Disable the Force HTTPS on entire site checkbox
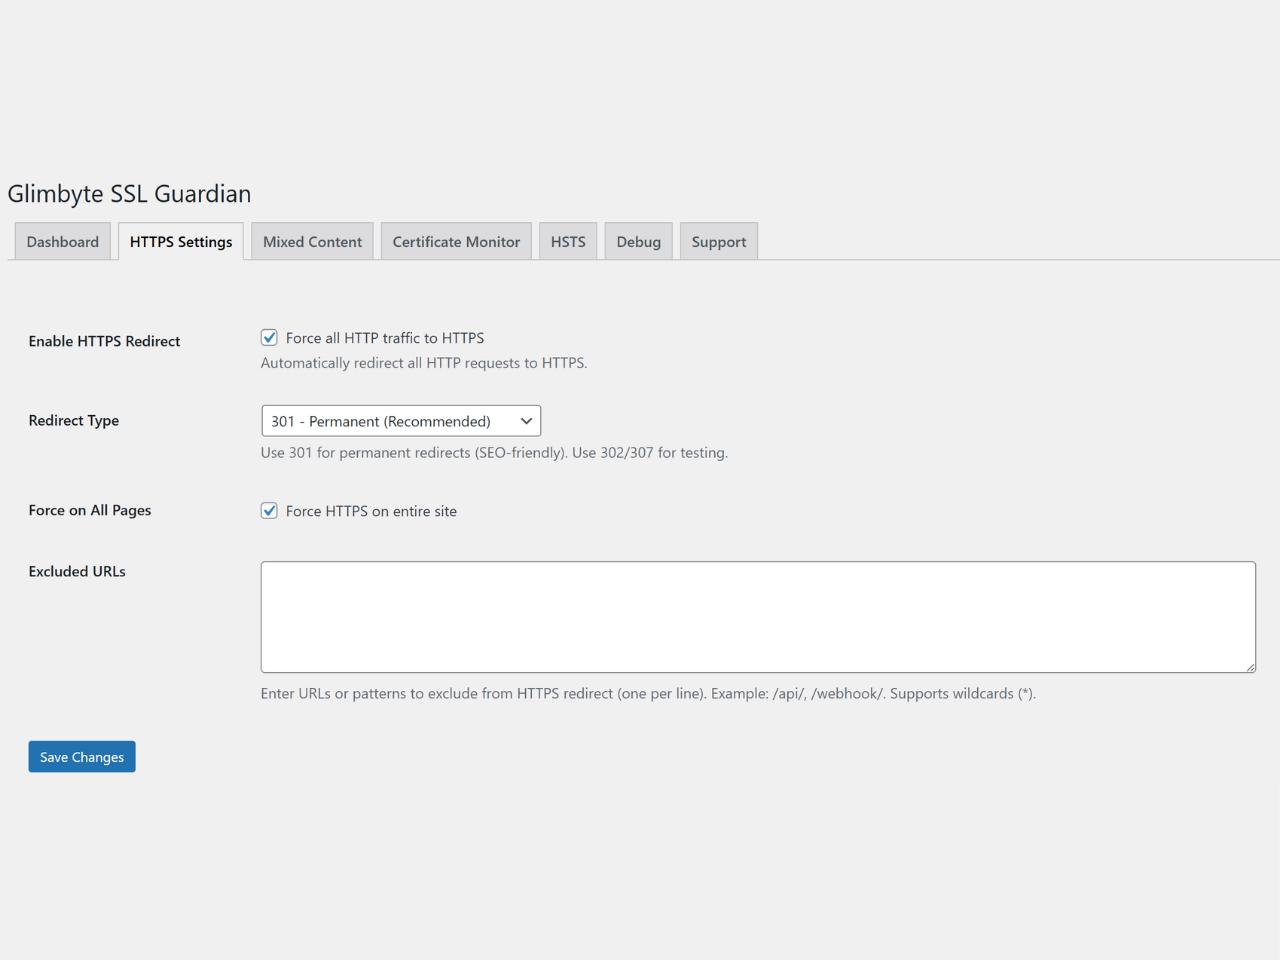The image size is (1280, 960). pos(269,511)
